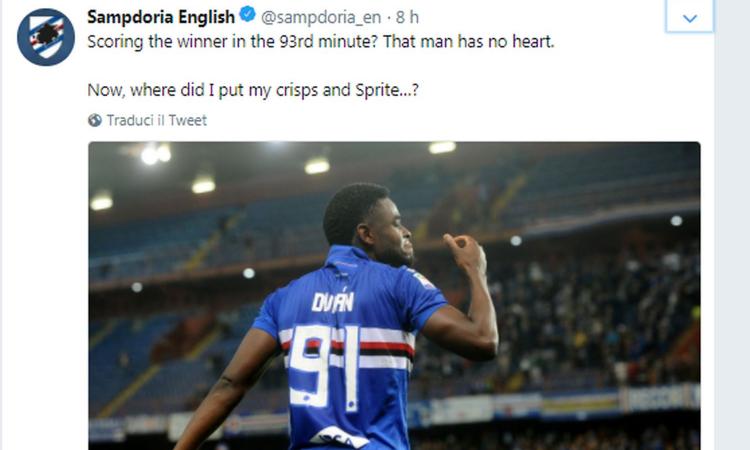Screen dimensions: 750x450
Task: Click the DUVÁN name on the shirt image
Action: pos(332,302)
